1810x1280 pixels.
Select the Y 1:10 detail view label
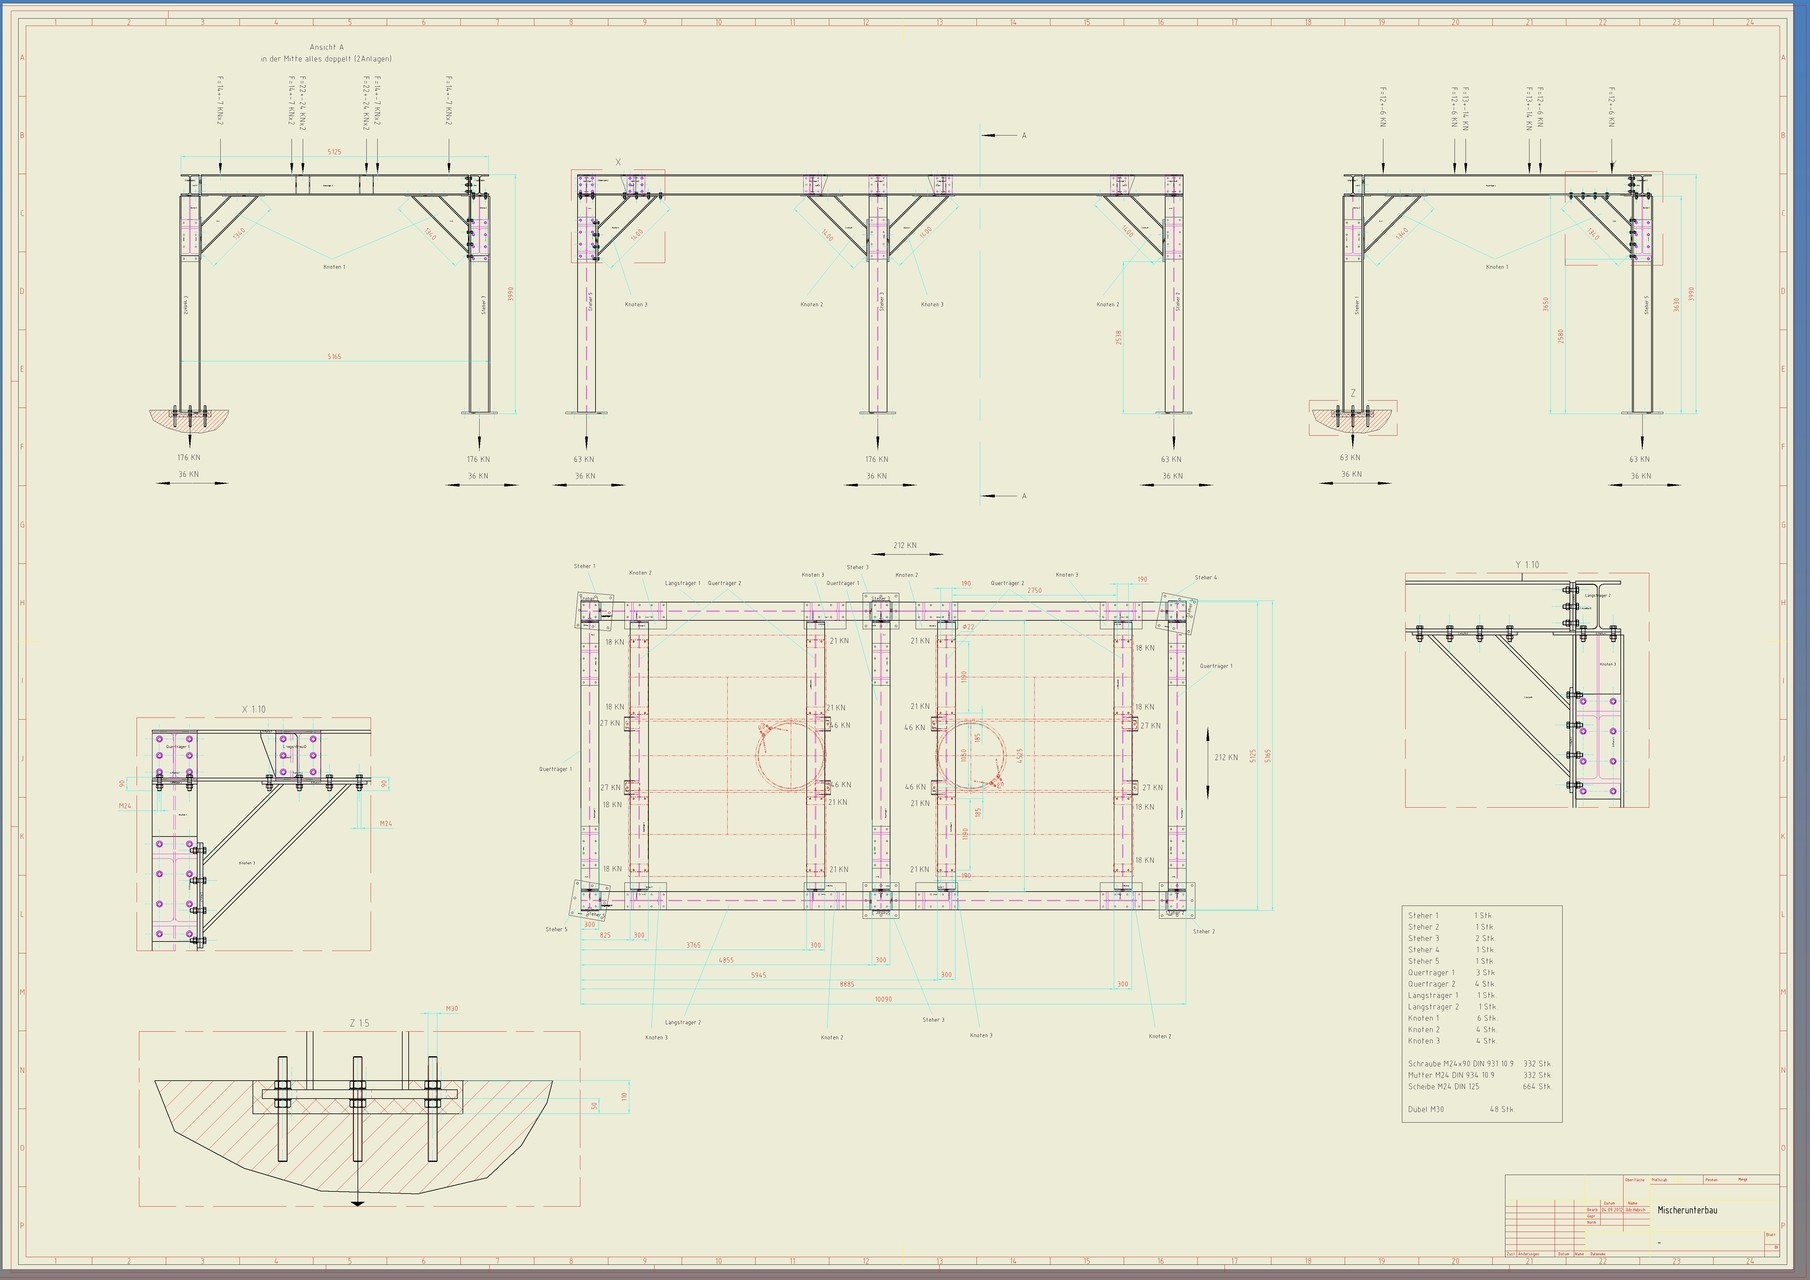pos(1527,565)
